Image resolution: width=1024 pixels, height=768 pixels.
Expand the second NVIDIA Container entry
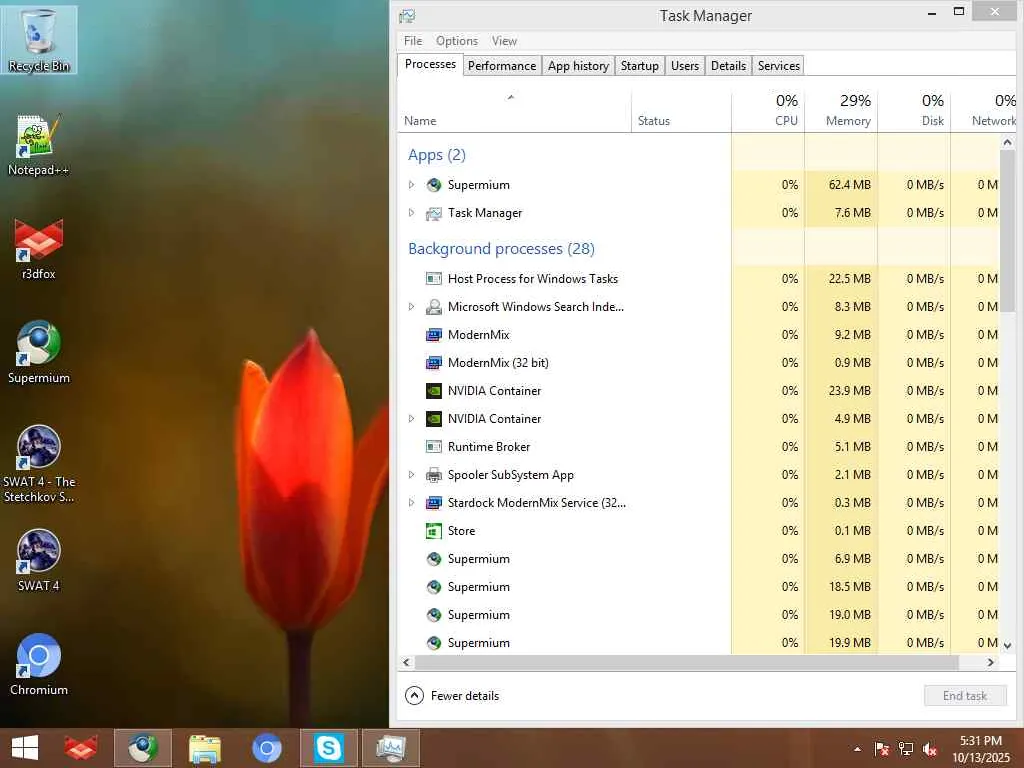[411, 419]
